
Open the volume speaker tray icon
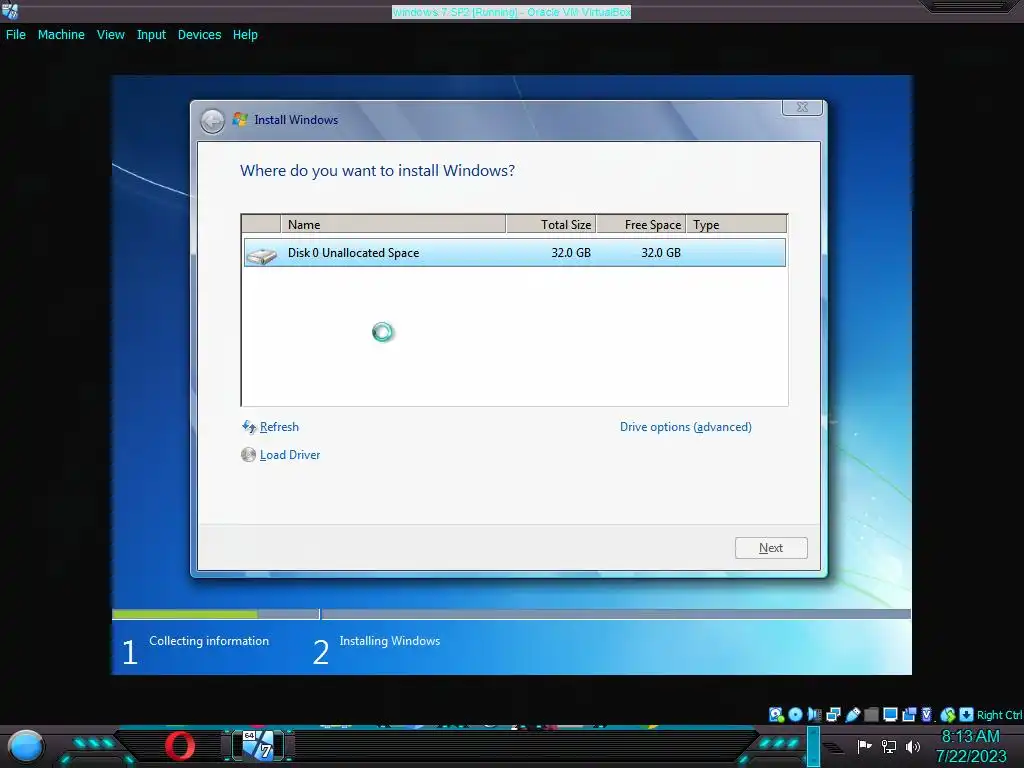tap(913, 746)
